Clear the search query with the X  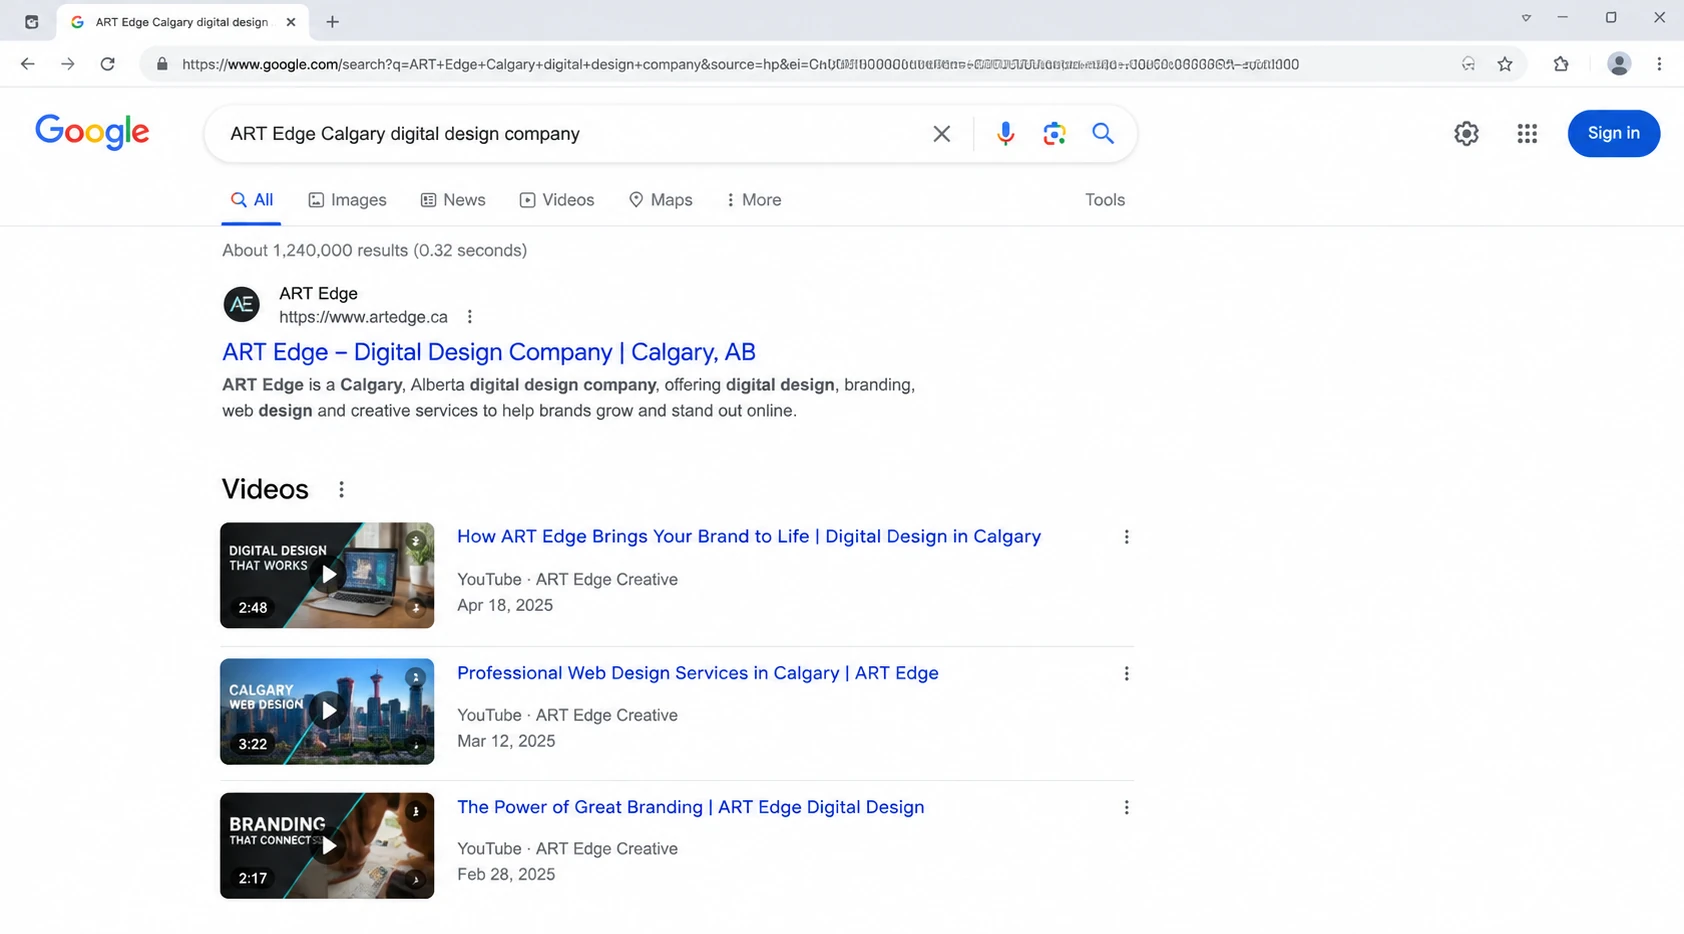click(941, 134)
